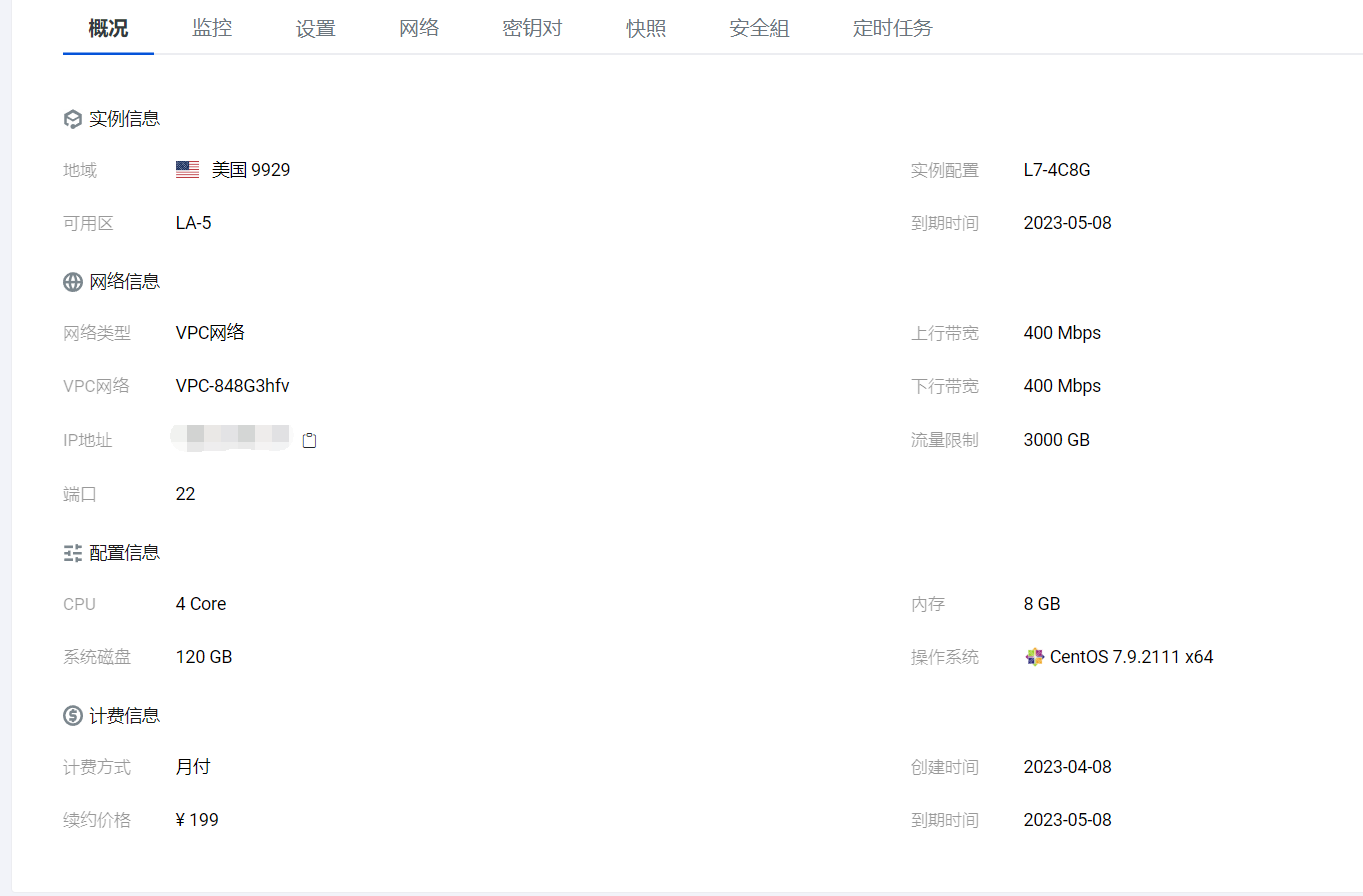Click traffic limit value 3000 GB
This screenshot has width=1363, height=896.
coord(1057,440)
